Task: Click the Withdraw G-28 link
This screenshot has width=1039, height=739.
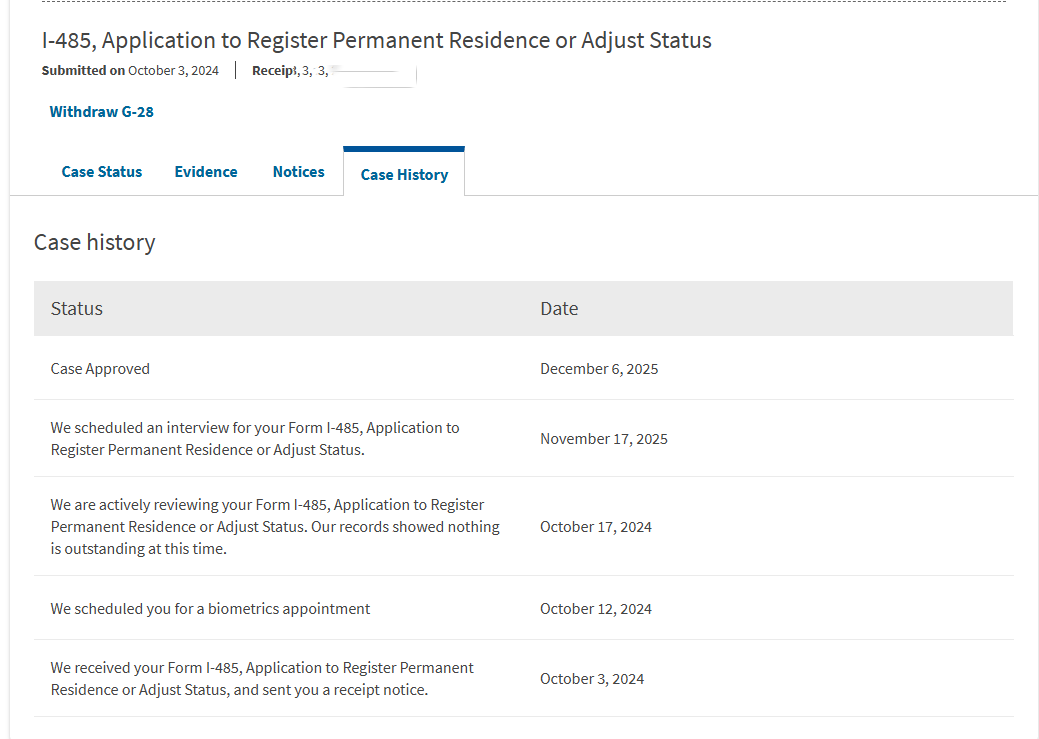Action: coord(102,112)
